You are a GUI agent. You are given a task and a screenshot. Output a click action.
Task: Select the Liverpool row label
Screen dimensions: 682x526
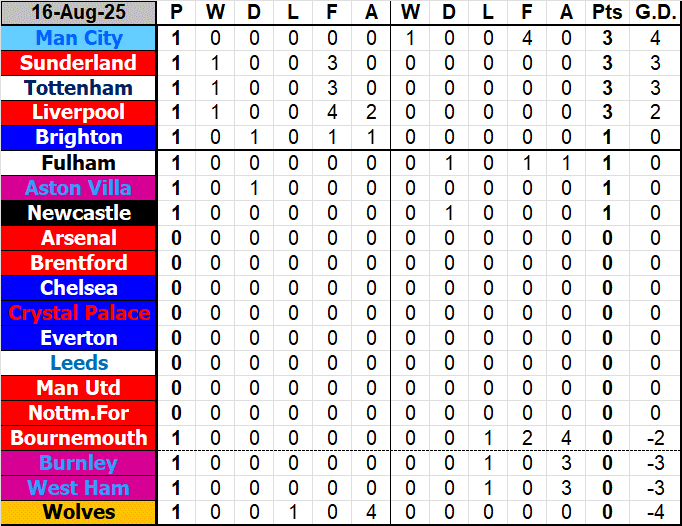79,113
